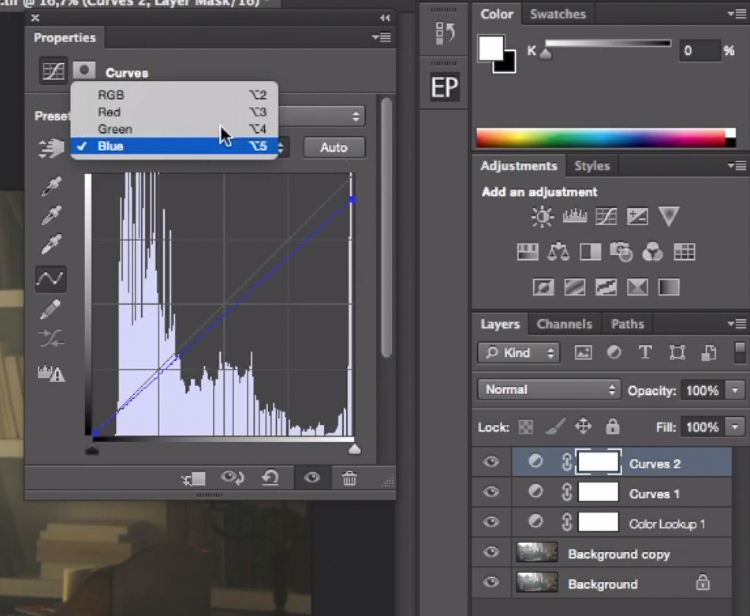Hide the Curves 1 layer
The image size is (750, 616).
(491, 492)
